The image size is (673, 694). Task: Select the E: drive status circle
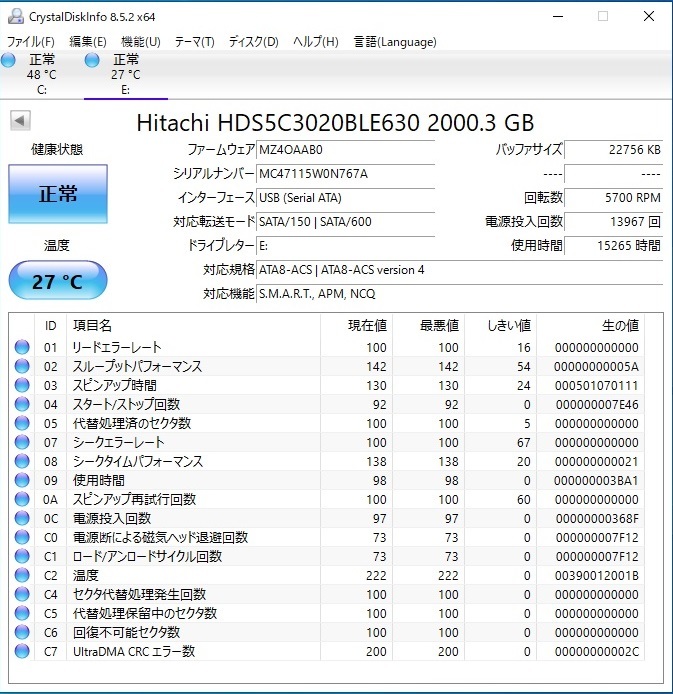(x=92, y=60)
